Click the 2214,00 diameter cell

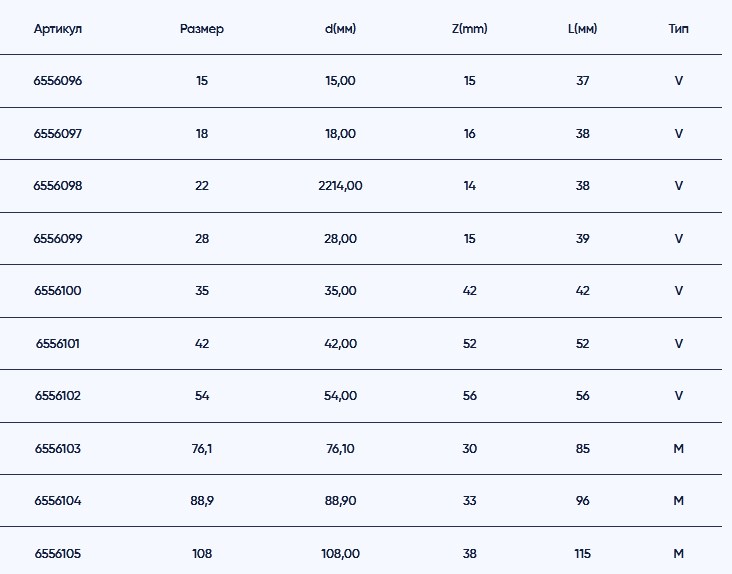pyautogui.click(x=341, y=186)
